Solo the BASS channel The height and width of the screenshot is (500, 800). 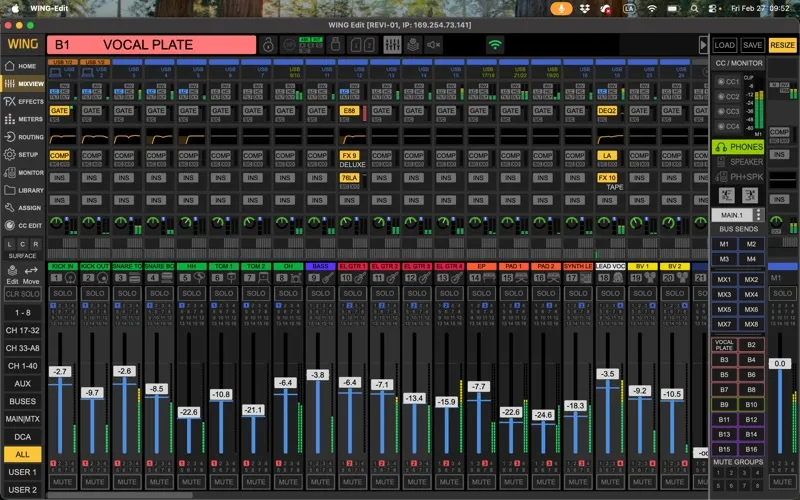320,293
